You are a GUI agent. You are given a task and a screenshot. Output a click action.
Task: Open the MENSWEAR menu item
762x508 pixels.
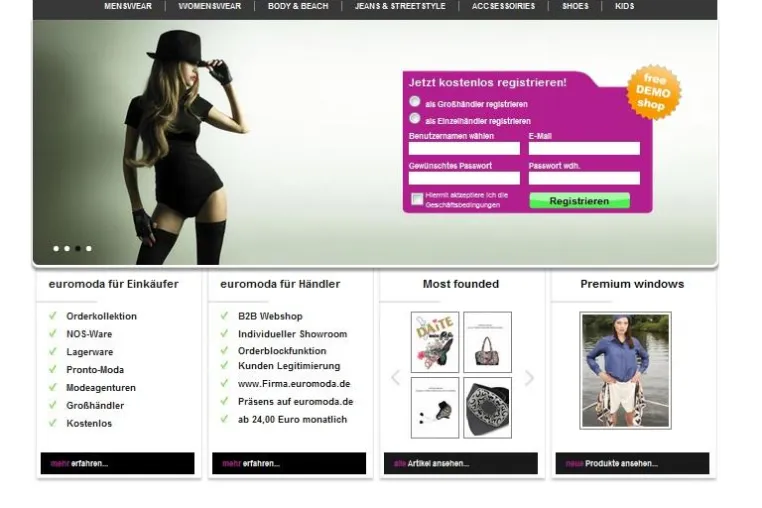pos(128,6)
